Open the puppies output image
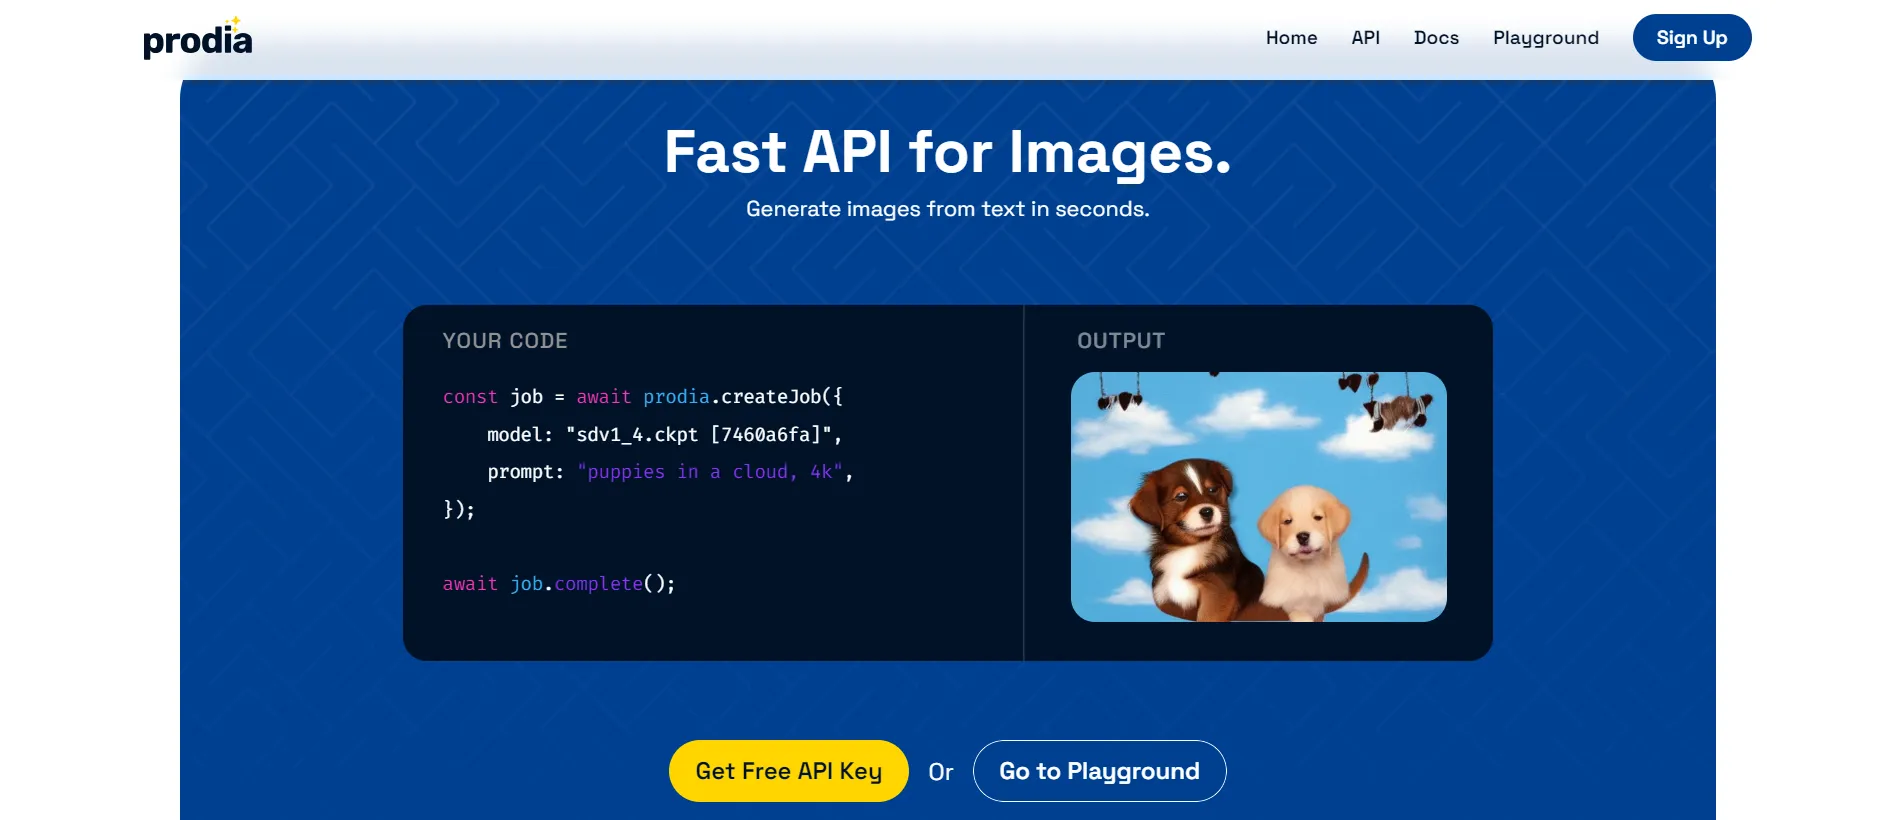Image resolution: width=1894 pixels, height=820 pixels. point(1259,497)
